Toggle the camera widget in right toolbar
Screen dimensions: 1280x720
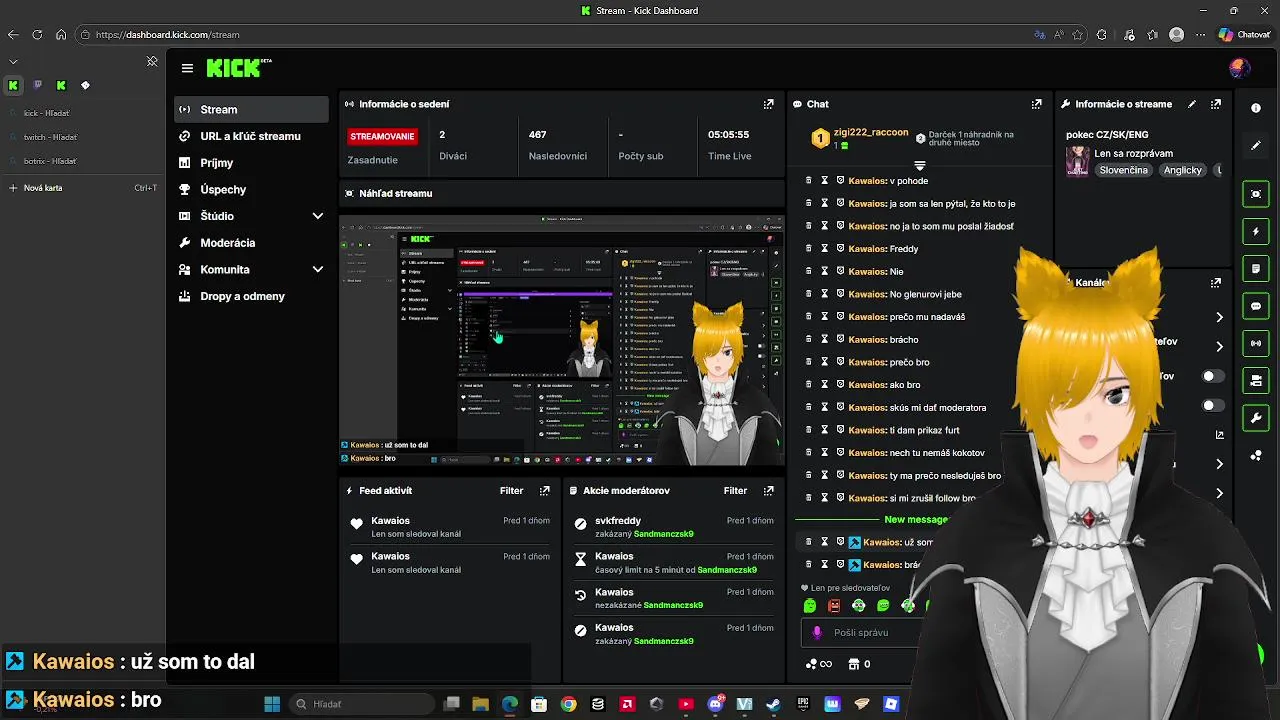click(x=1256, y=380)
